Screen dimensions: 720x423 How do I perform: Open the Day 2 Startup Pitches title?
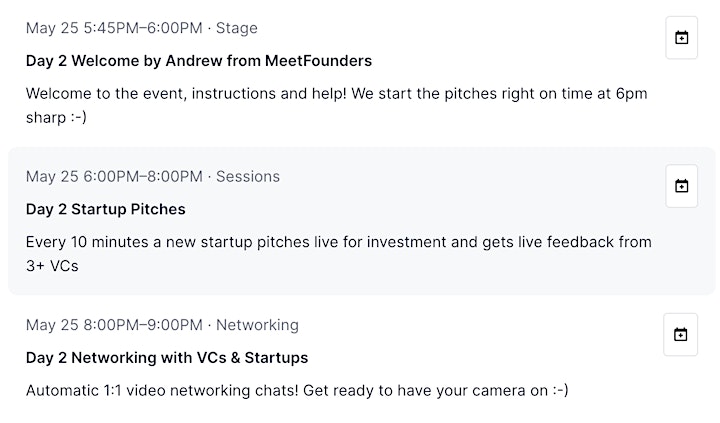coord(106,209)
